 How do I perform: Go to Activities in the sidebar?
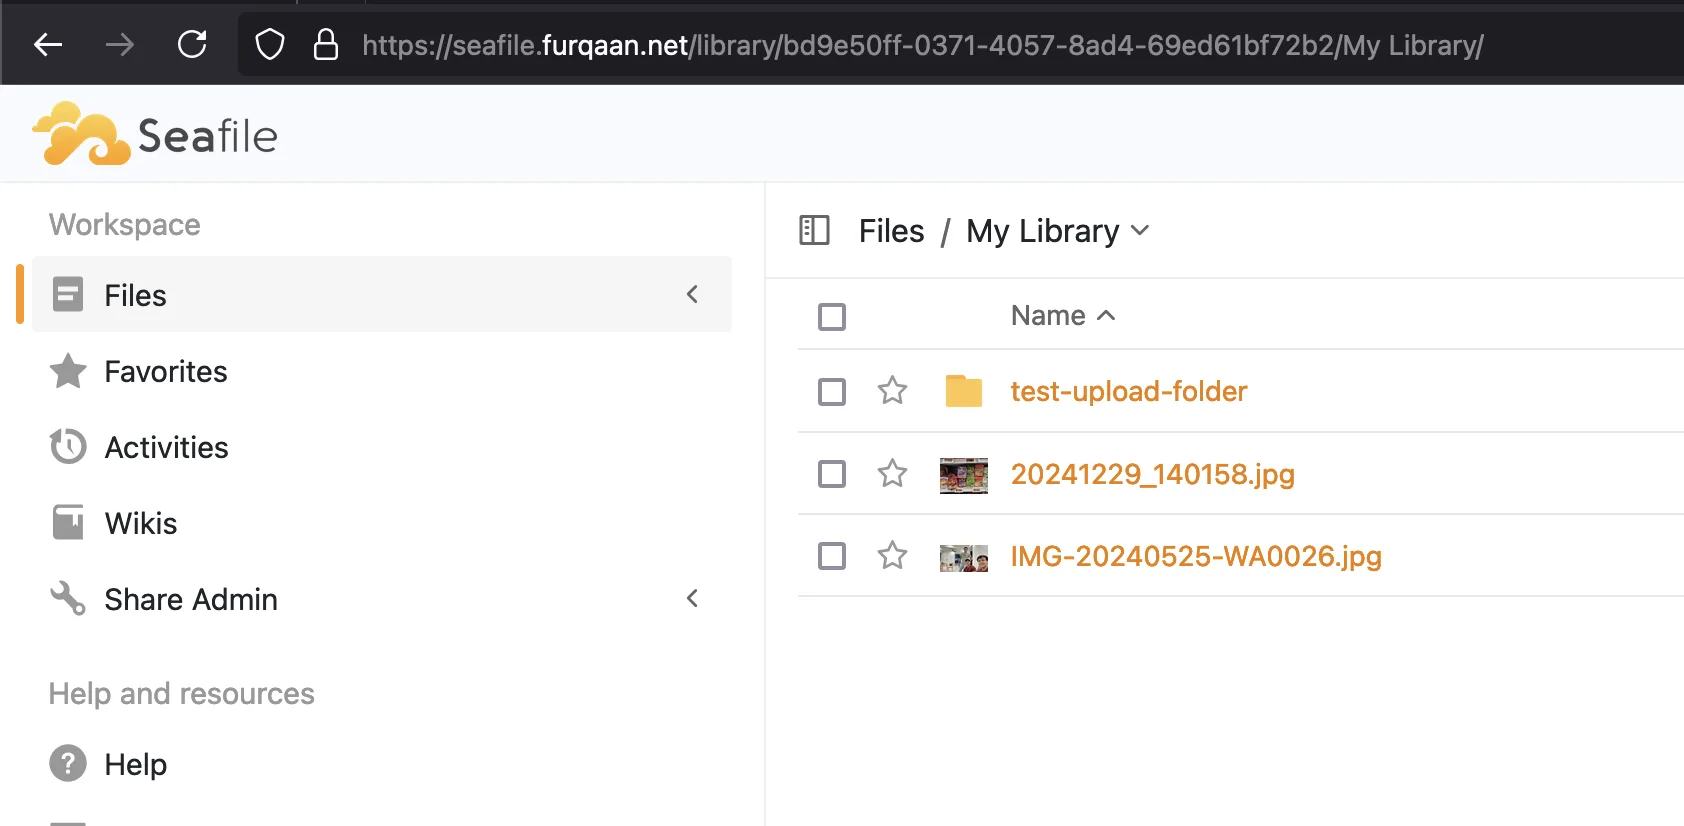[x=166, y=448]
